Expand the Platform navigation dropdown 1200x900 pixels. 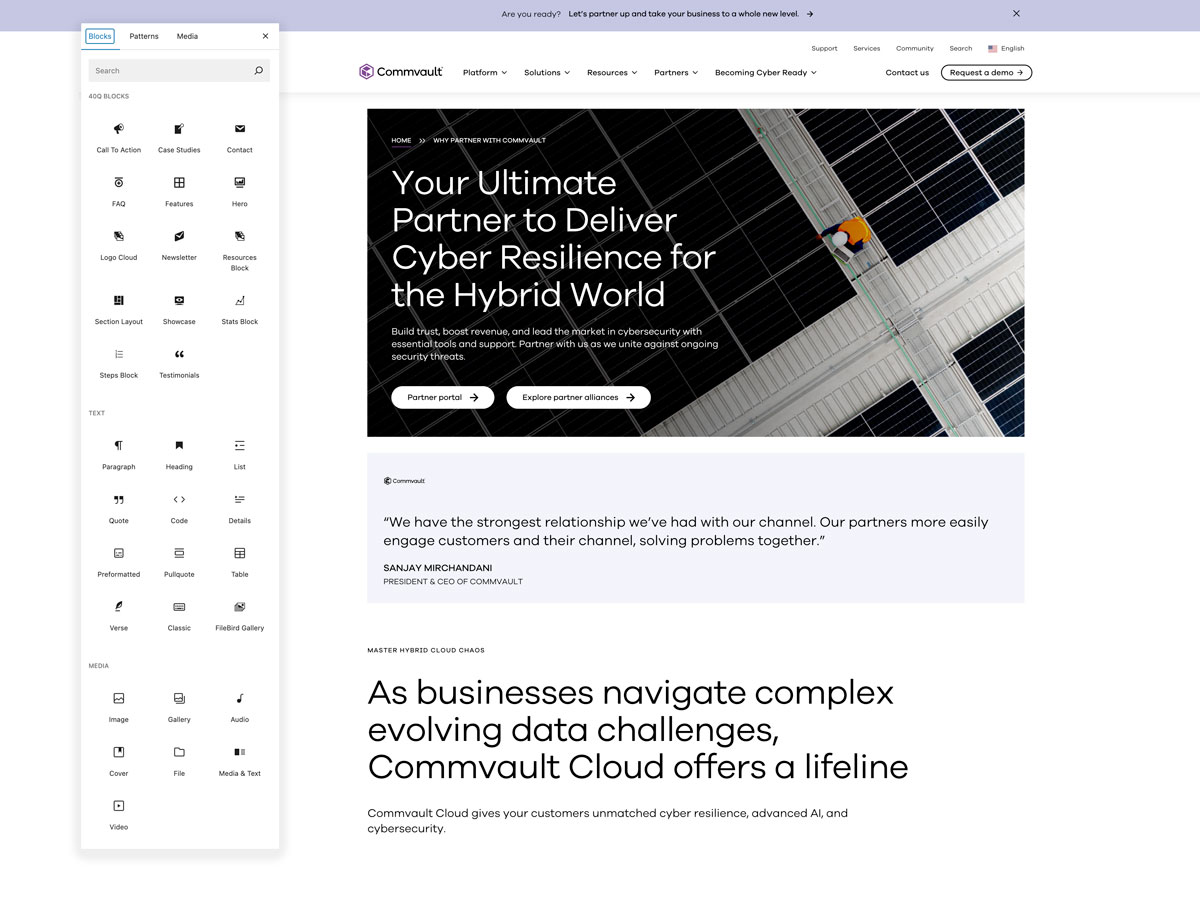click(485, 73)
